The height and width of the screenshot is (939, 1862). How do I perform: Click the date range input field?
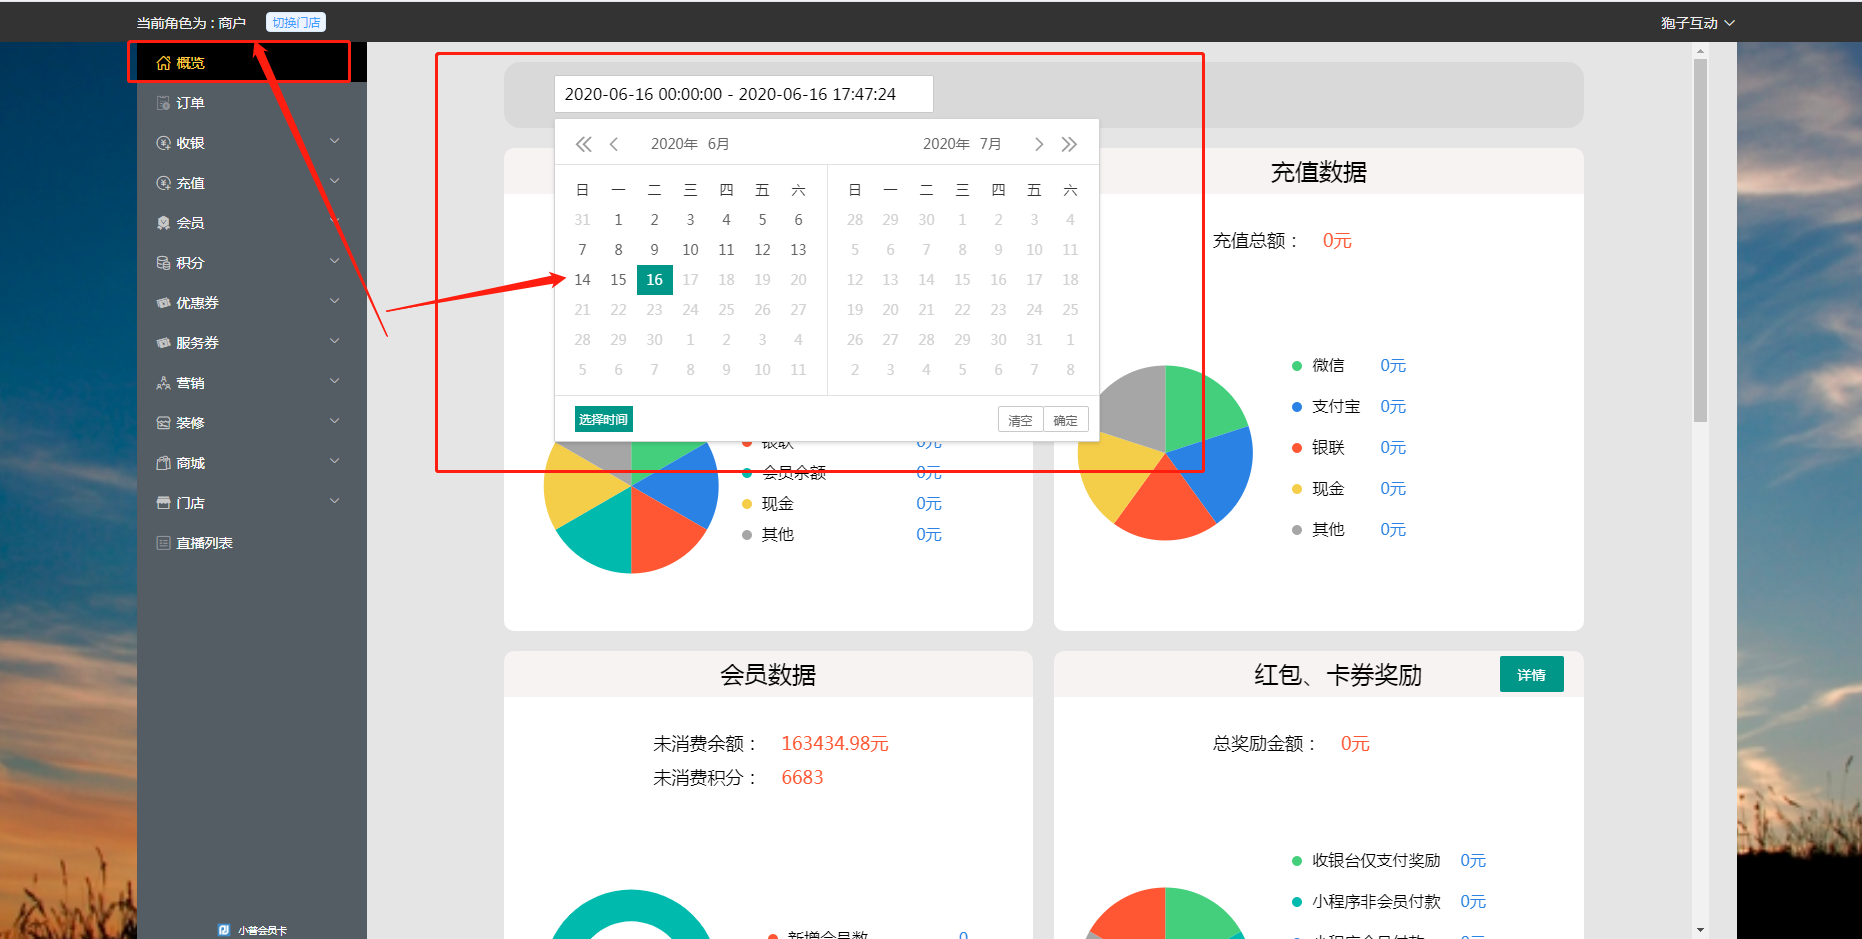point(744,94)
